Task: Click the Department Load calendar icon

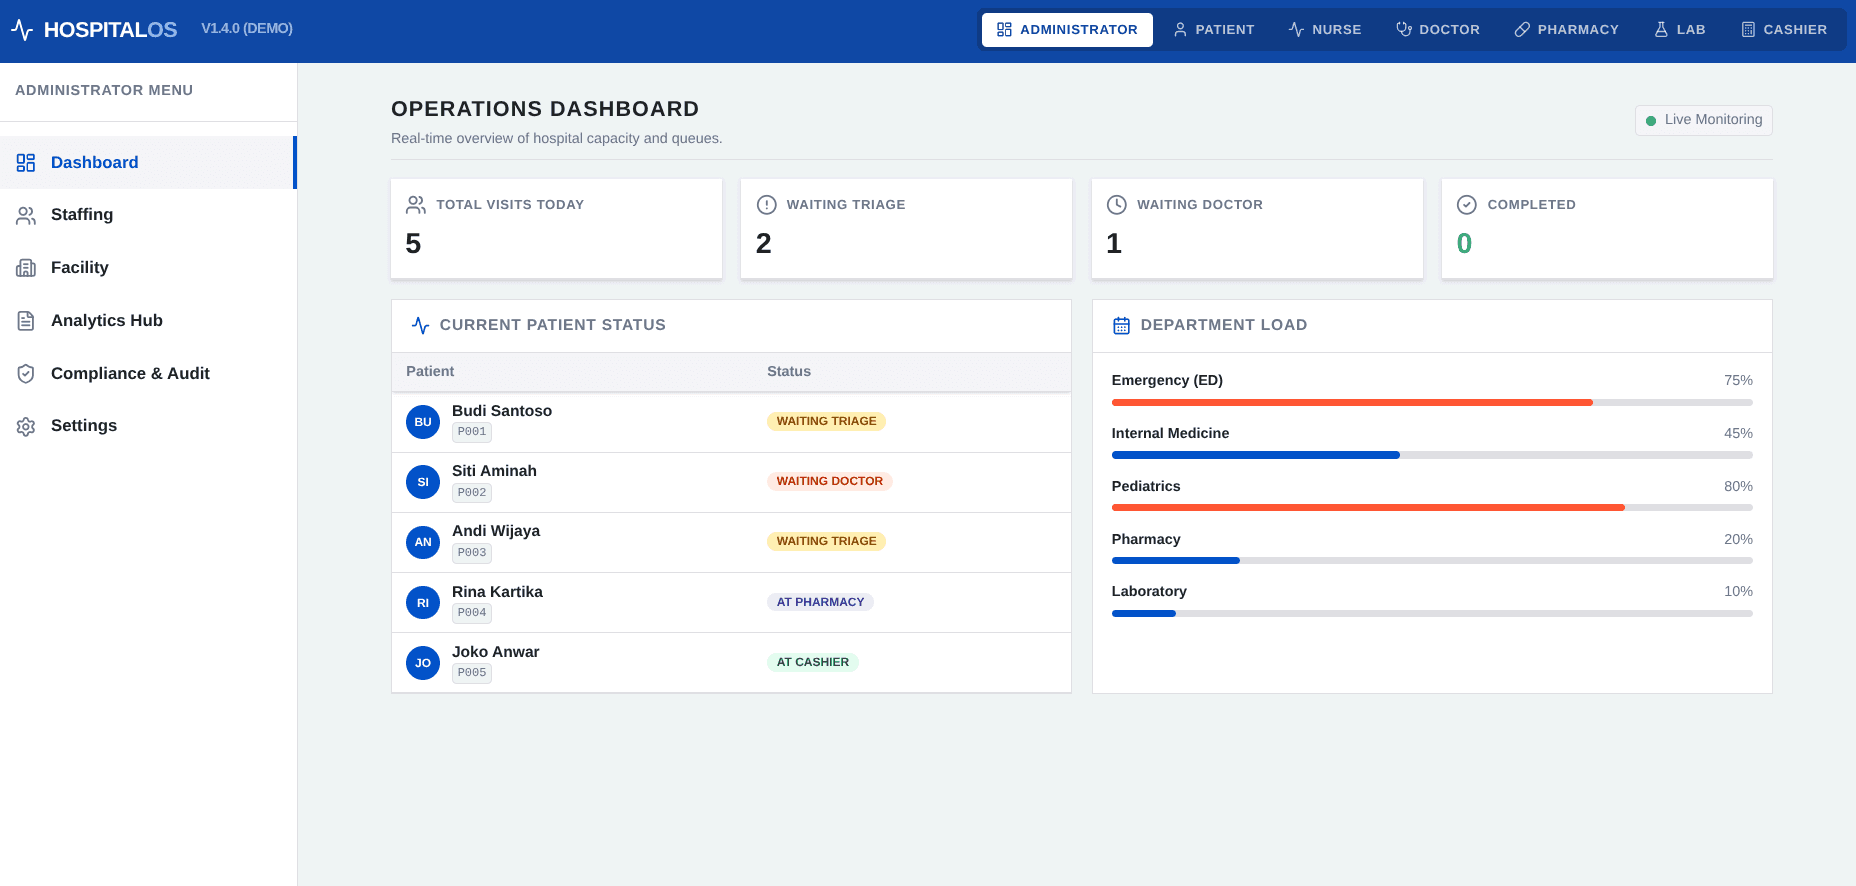Action: (1122, 326)
